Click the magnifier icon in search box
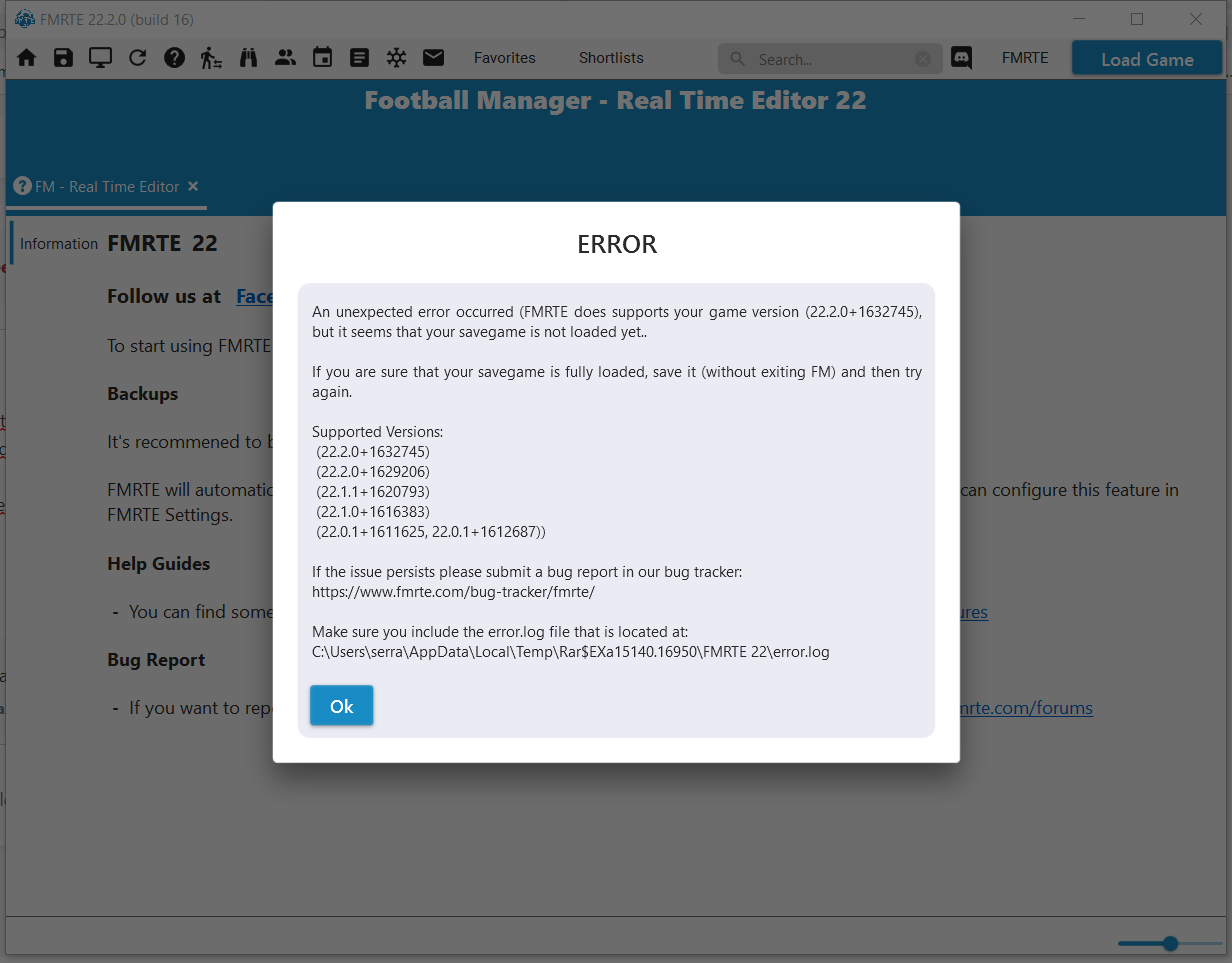1232x963 pixels. coord(738,59)
